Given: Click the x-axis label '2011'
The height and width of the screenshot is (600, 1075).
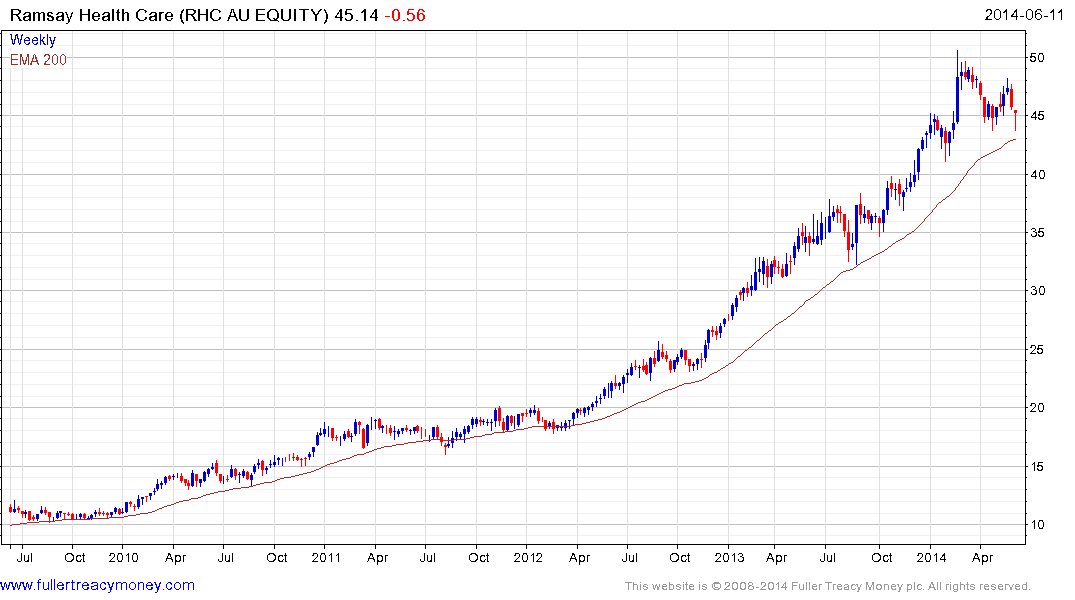Looking at the screenshot, I should coord(326,557).
